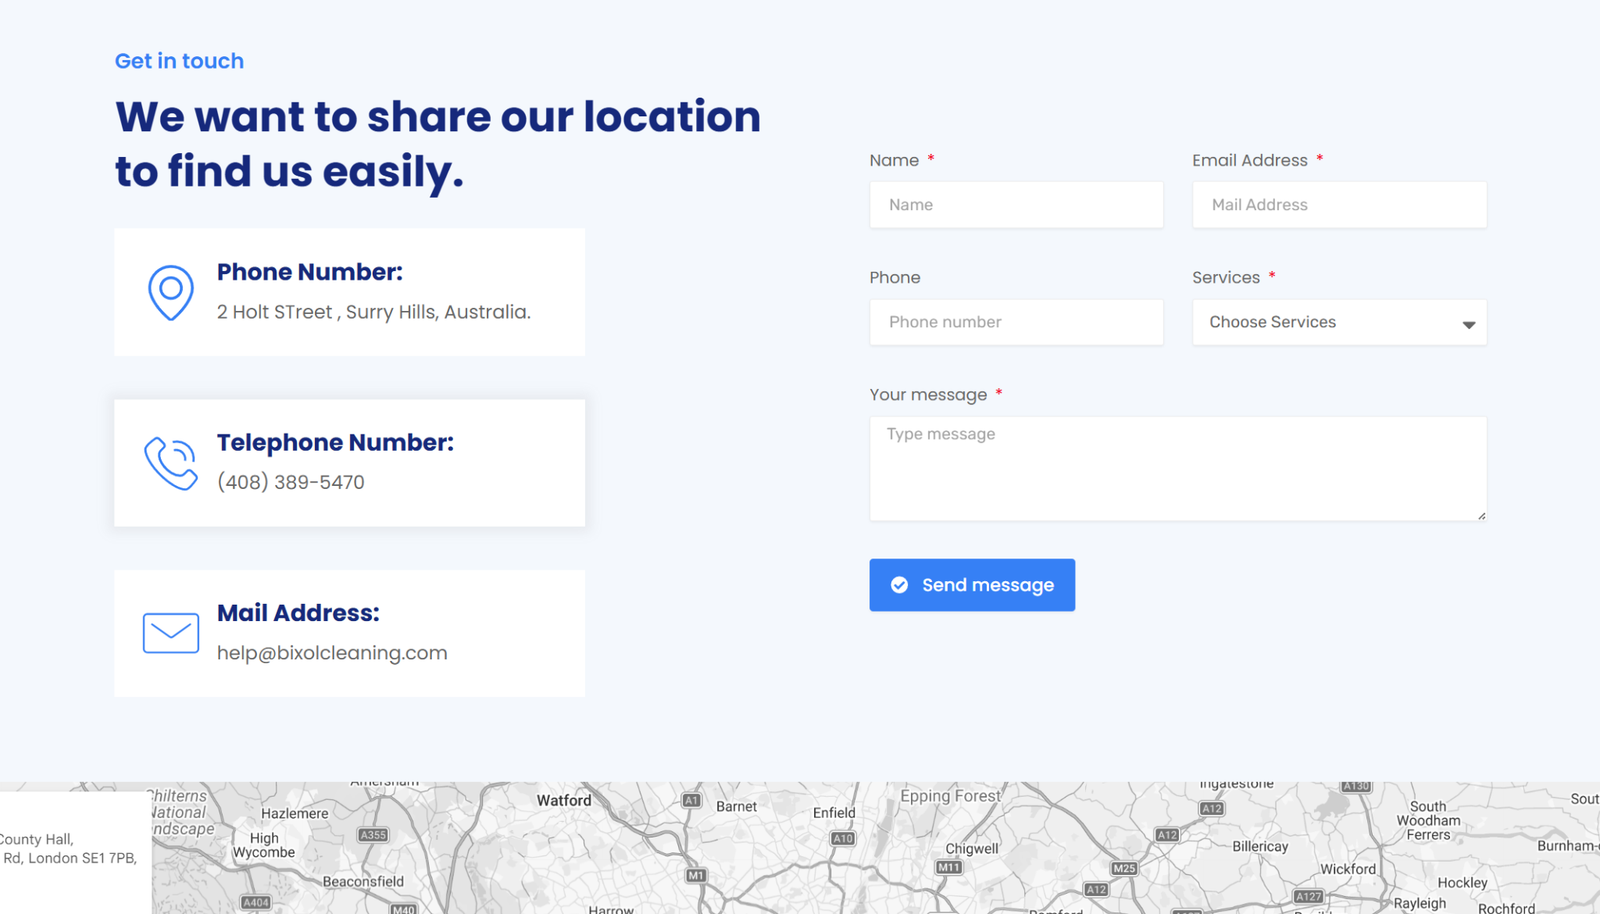Screen dimensions: 1600x914
Task: Click the Phone Number: heading
Action: click(310, 272)
